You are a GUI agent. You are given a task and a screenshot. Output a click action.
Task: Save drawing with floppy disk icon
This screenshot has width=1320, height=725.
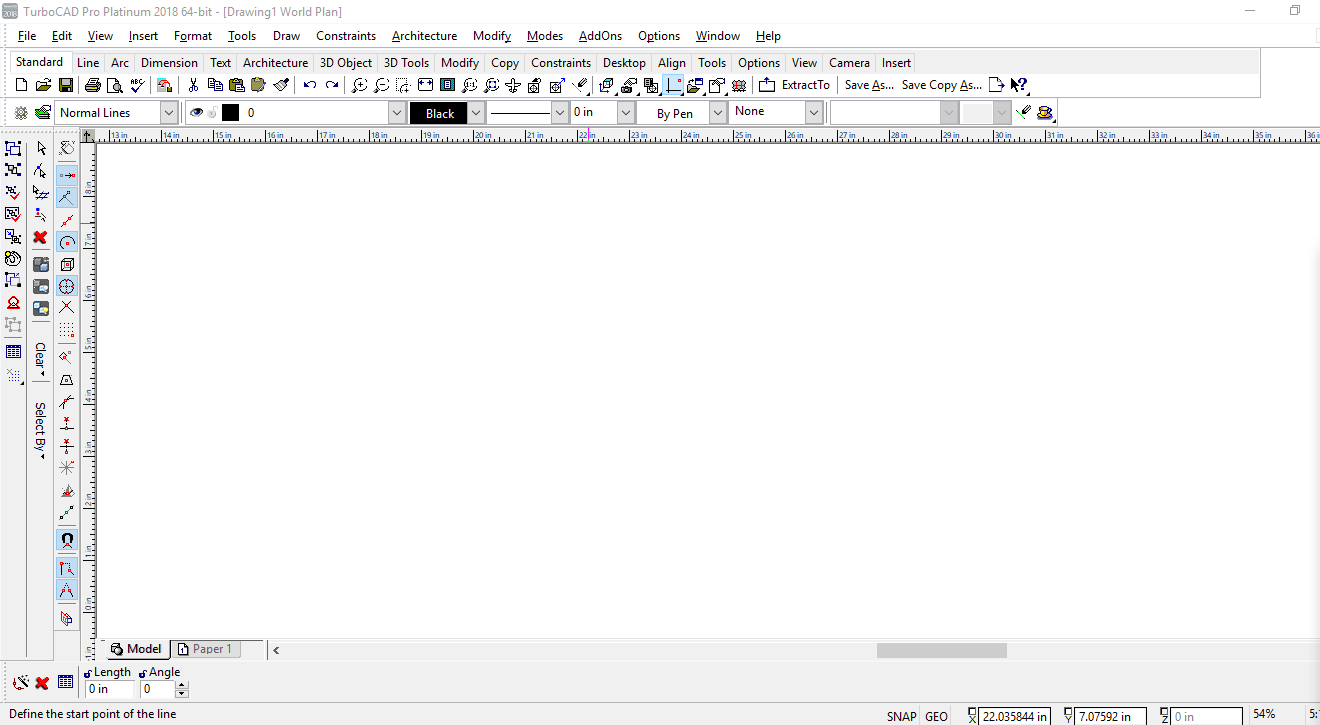coord(65,85)
